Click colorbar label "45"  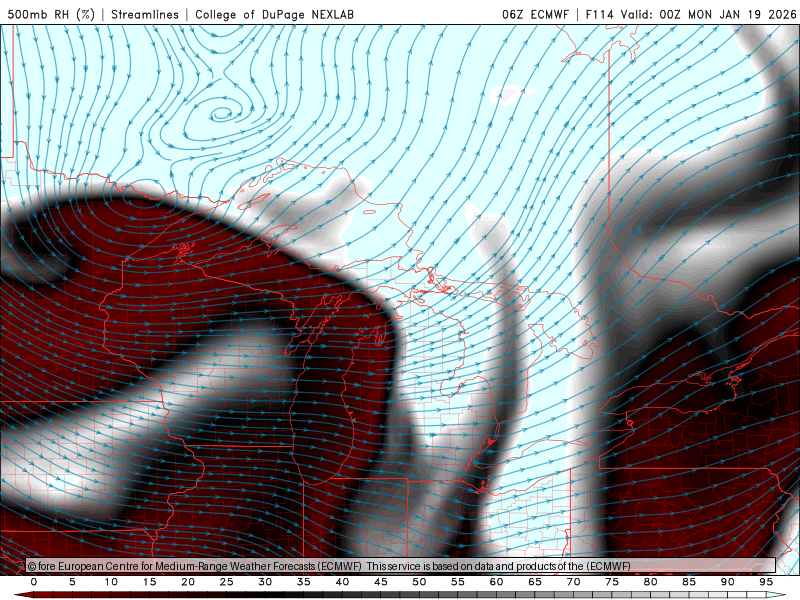pos(381,582)
